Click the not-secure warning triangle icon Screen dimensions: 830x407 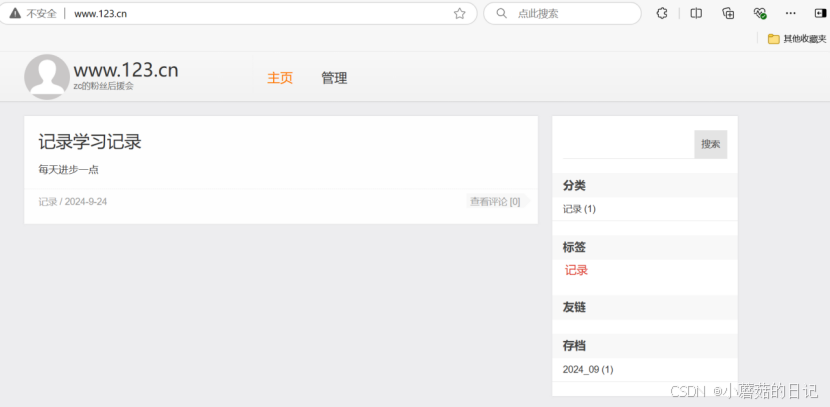pos(15,13)
